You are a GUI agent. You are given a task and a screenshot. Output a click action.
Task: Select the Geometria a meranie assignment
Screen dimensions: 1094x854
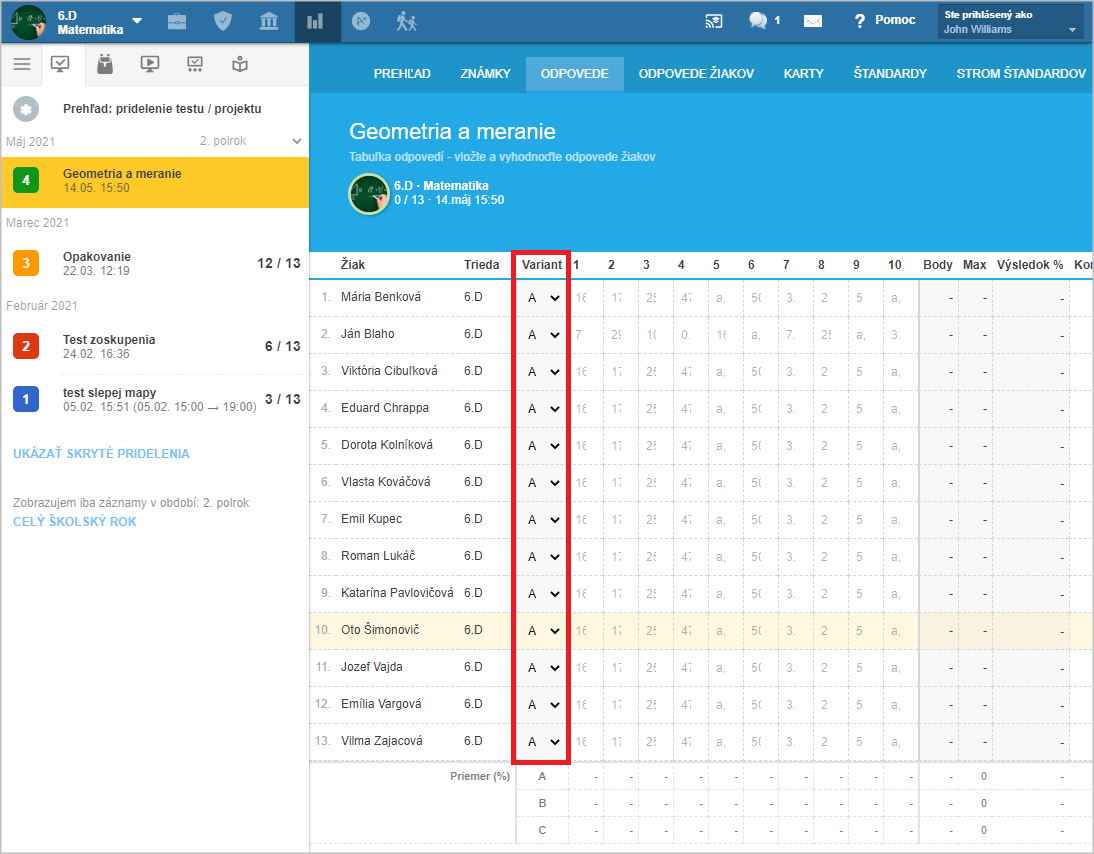coord(155,181)
